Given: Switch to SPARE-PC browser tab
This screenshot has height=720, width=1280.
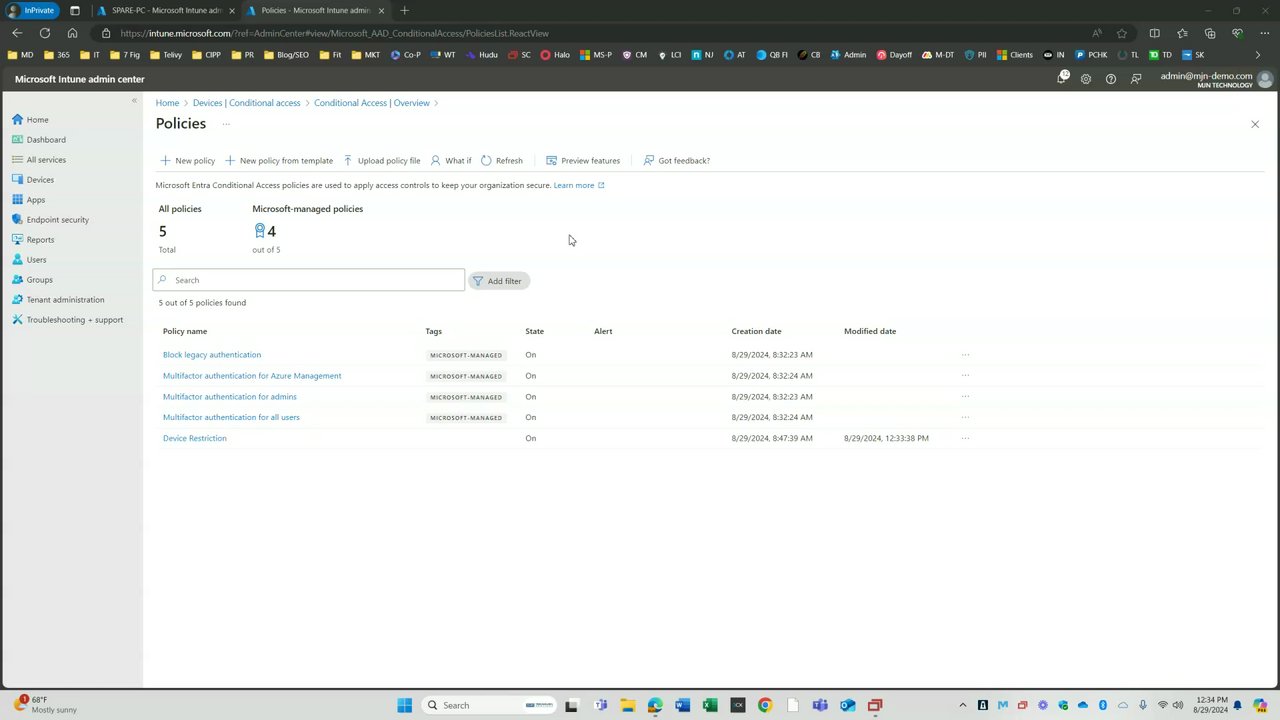Looking at the screenshot, I should pos(165,10).
